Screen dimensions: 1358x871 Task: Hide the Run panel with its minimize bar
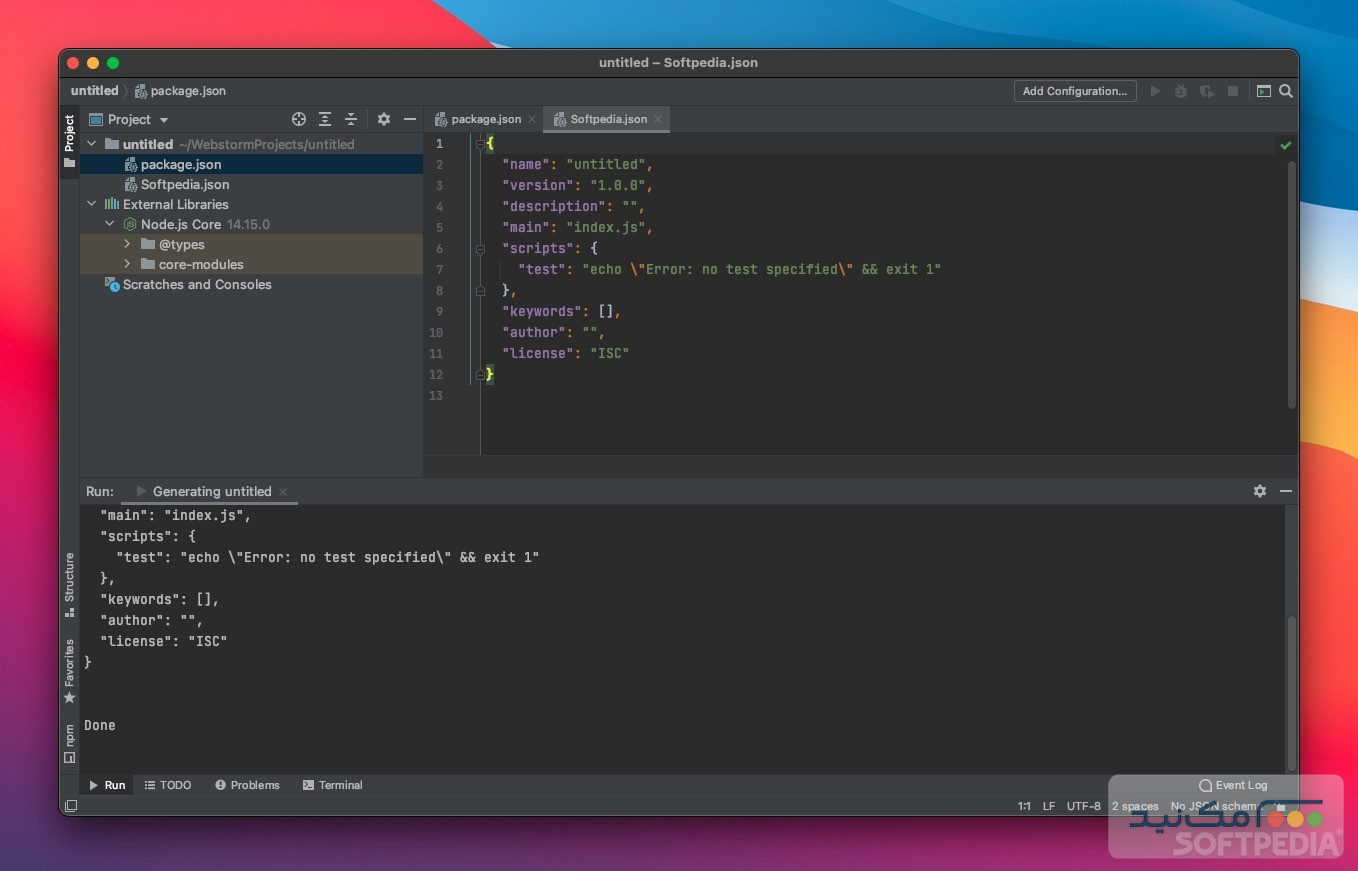point(1286,491)
